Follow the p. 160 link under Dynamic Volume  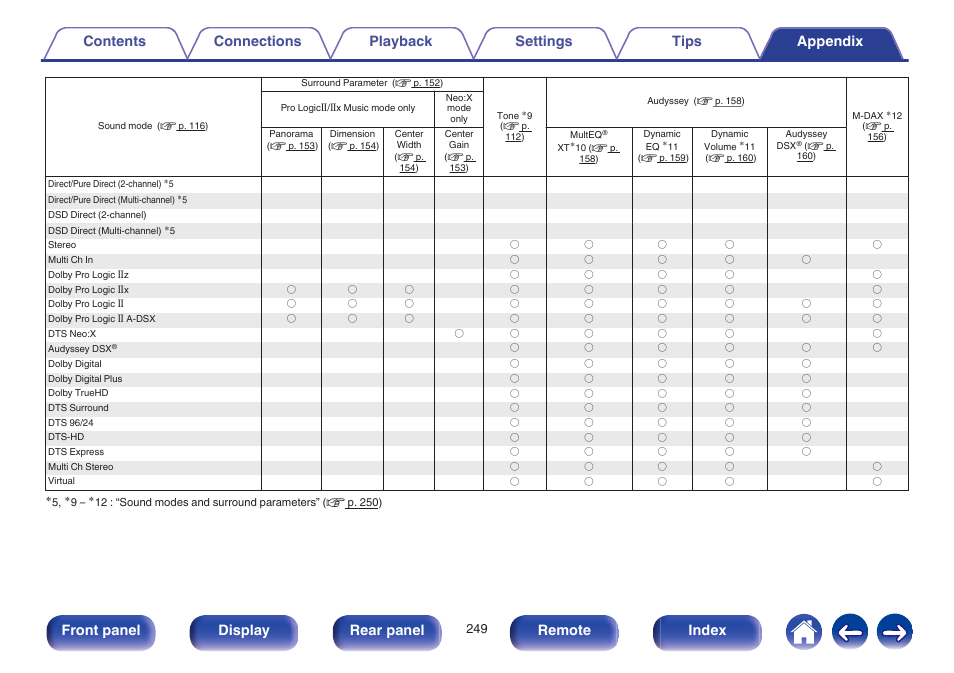point(740,158)
